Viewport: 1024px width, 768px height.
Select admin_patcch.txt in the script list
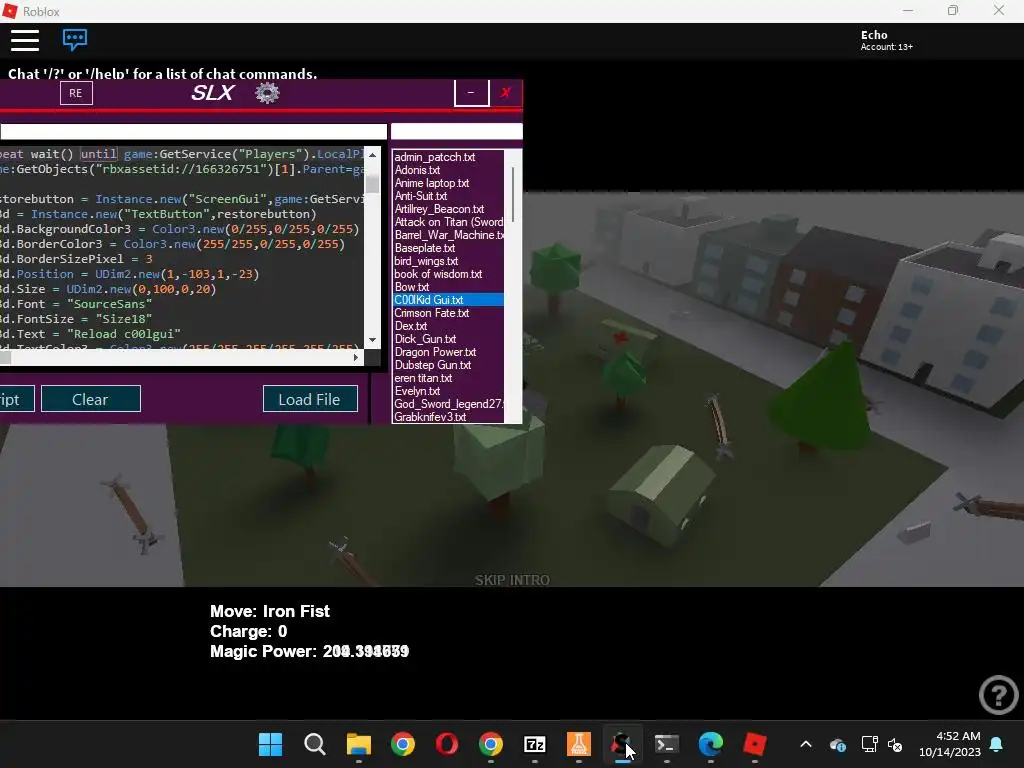coord(448,157)
